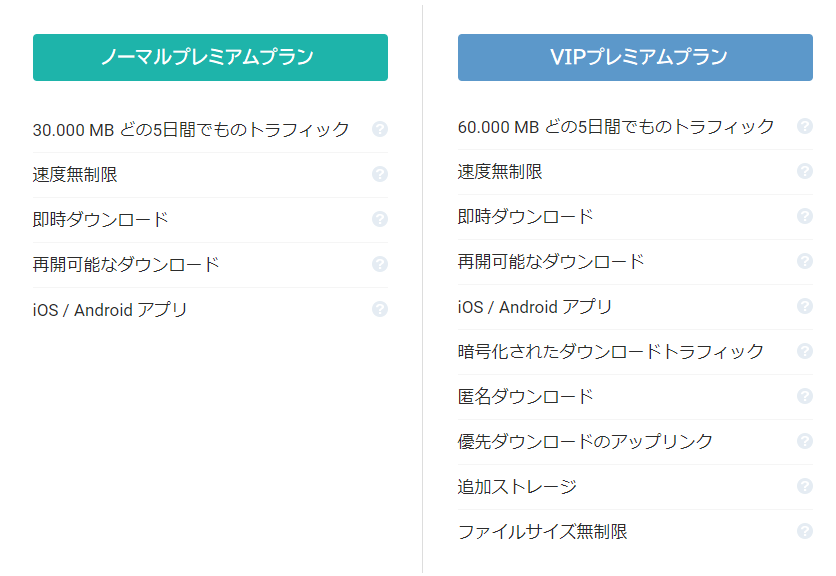Click the 追加ストレージ feature label
The width and height of the screenshot is (836, 576).
(x=517, y=486)
